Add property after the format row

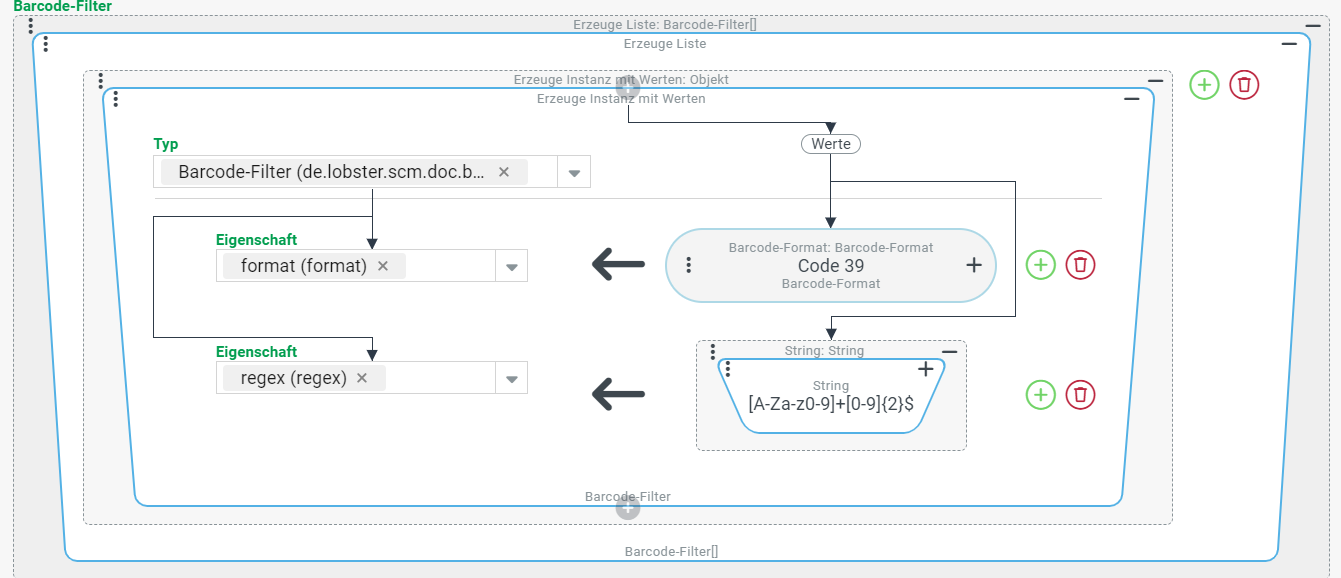coord(1041,265)
